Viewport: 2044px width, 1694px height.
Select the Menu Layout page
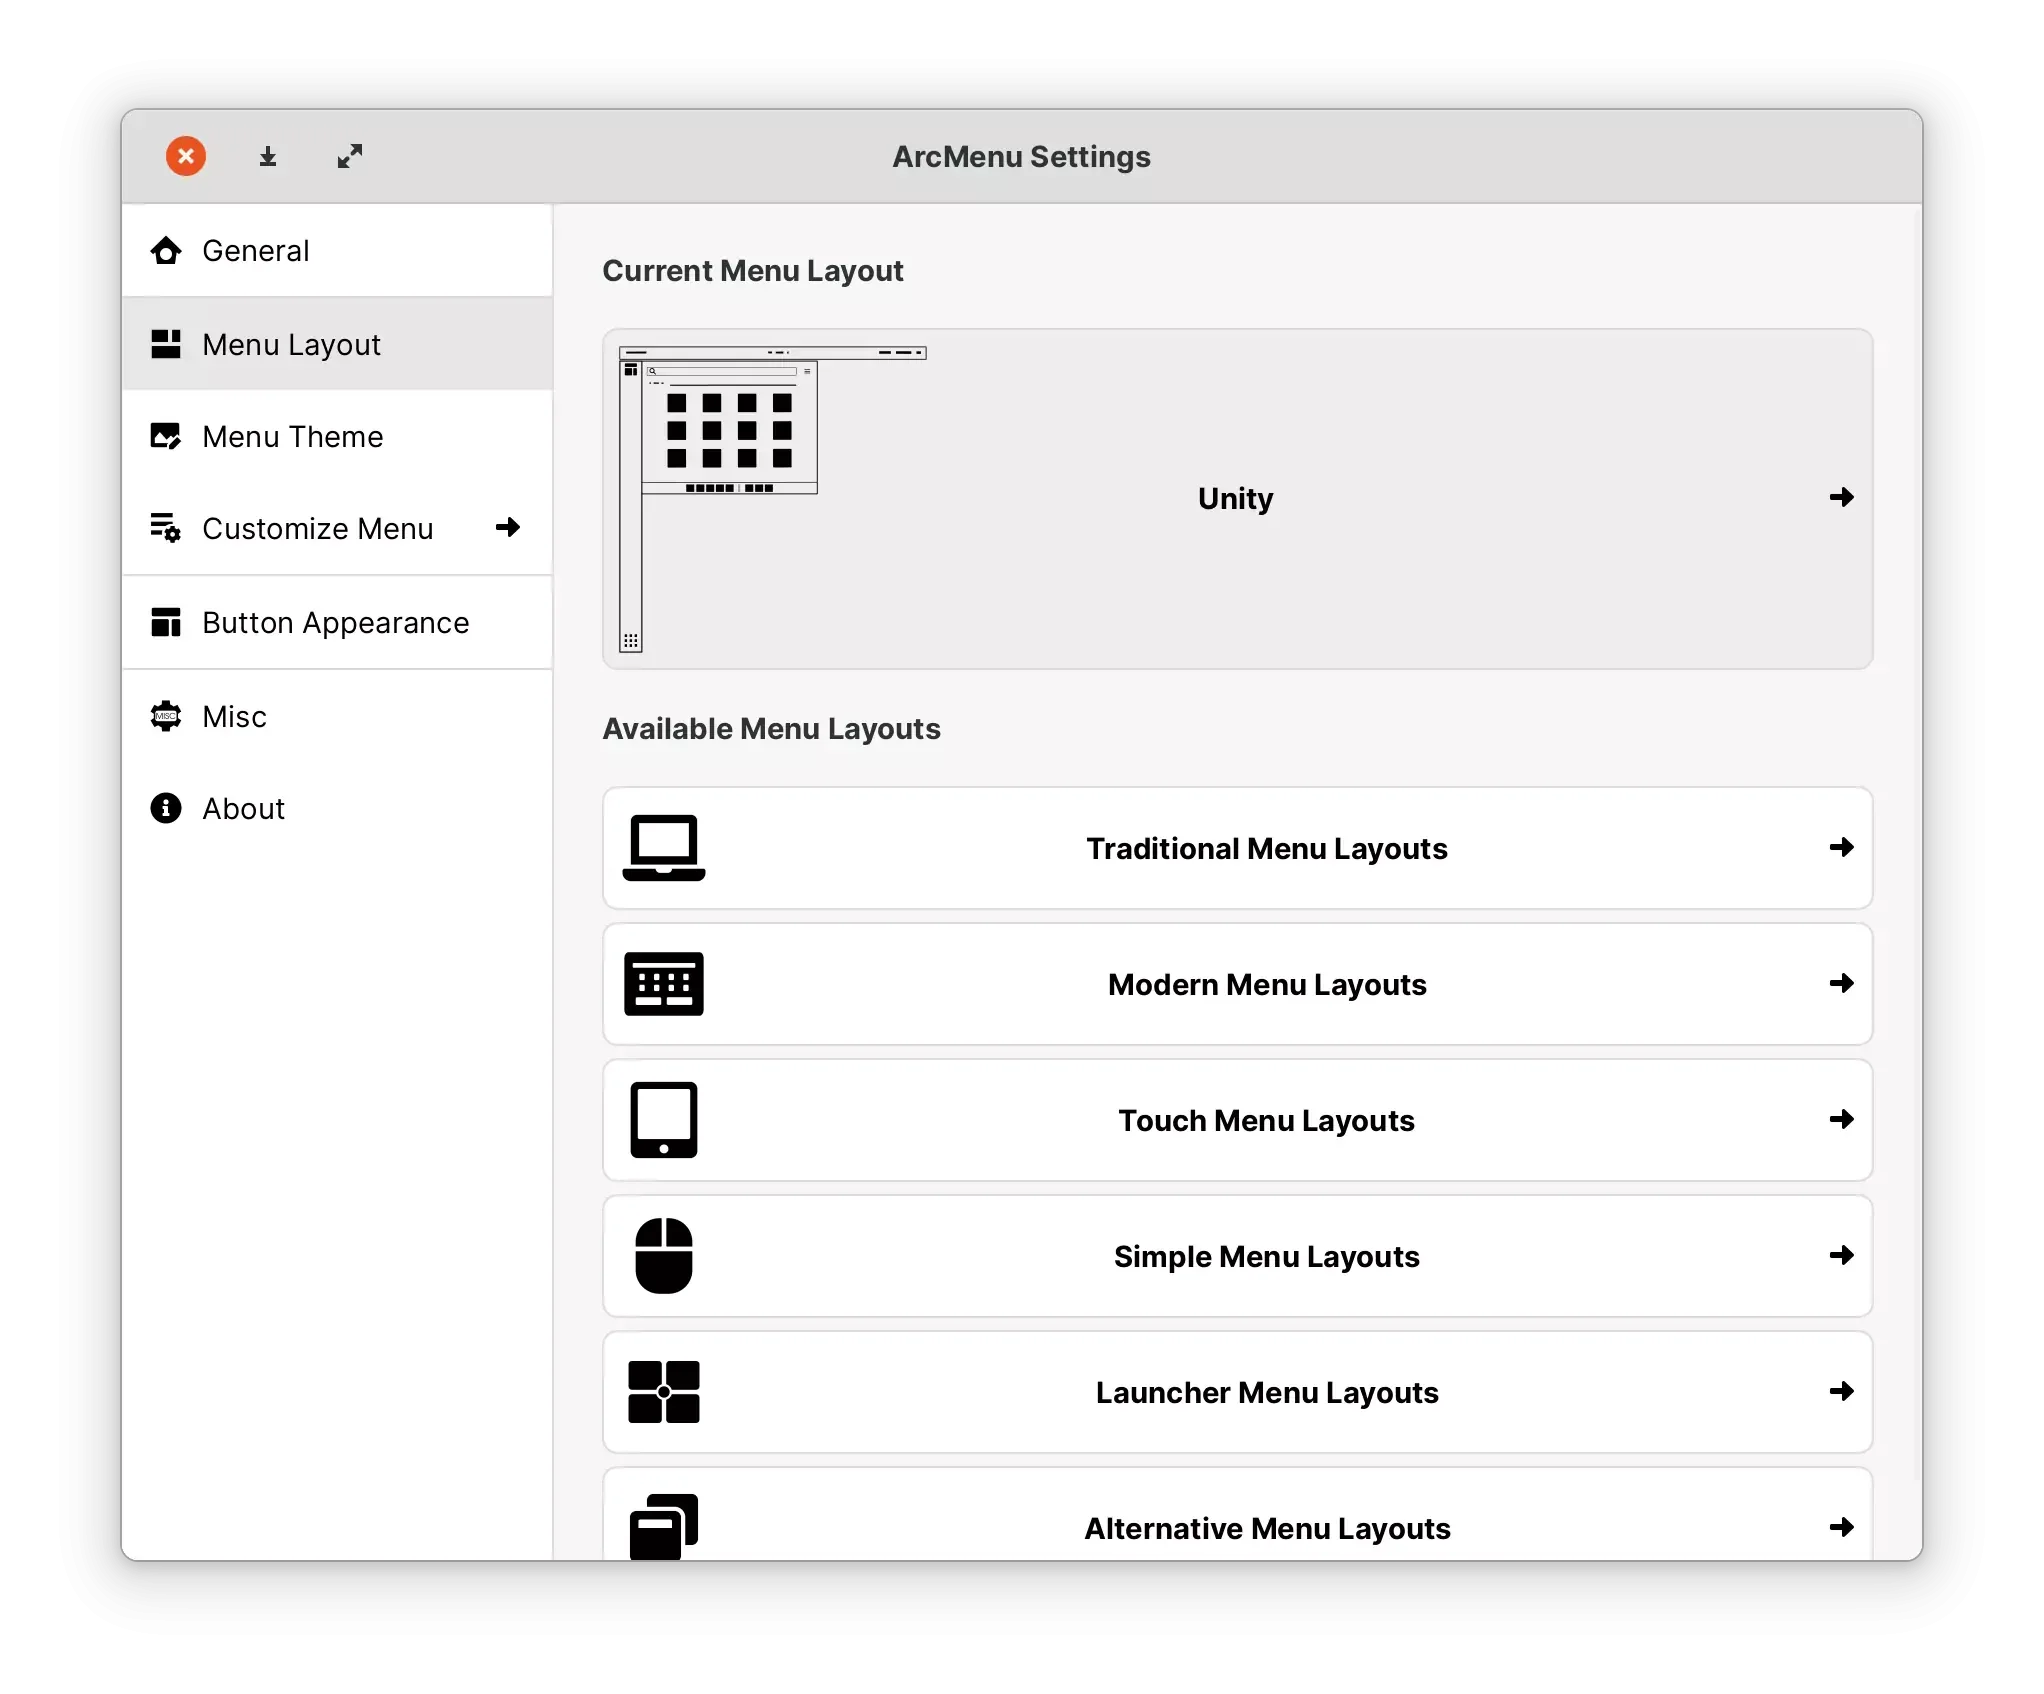click(337, 344)
